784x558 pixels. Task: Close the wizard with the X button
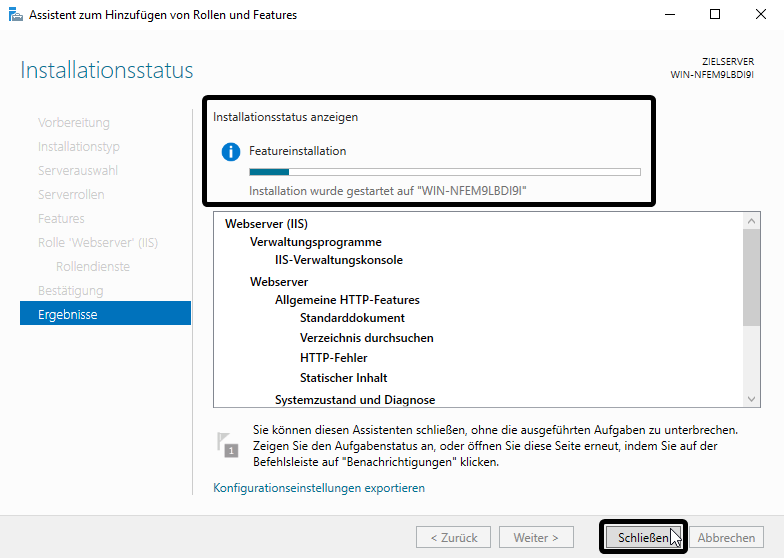pos(760,14)
